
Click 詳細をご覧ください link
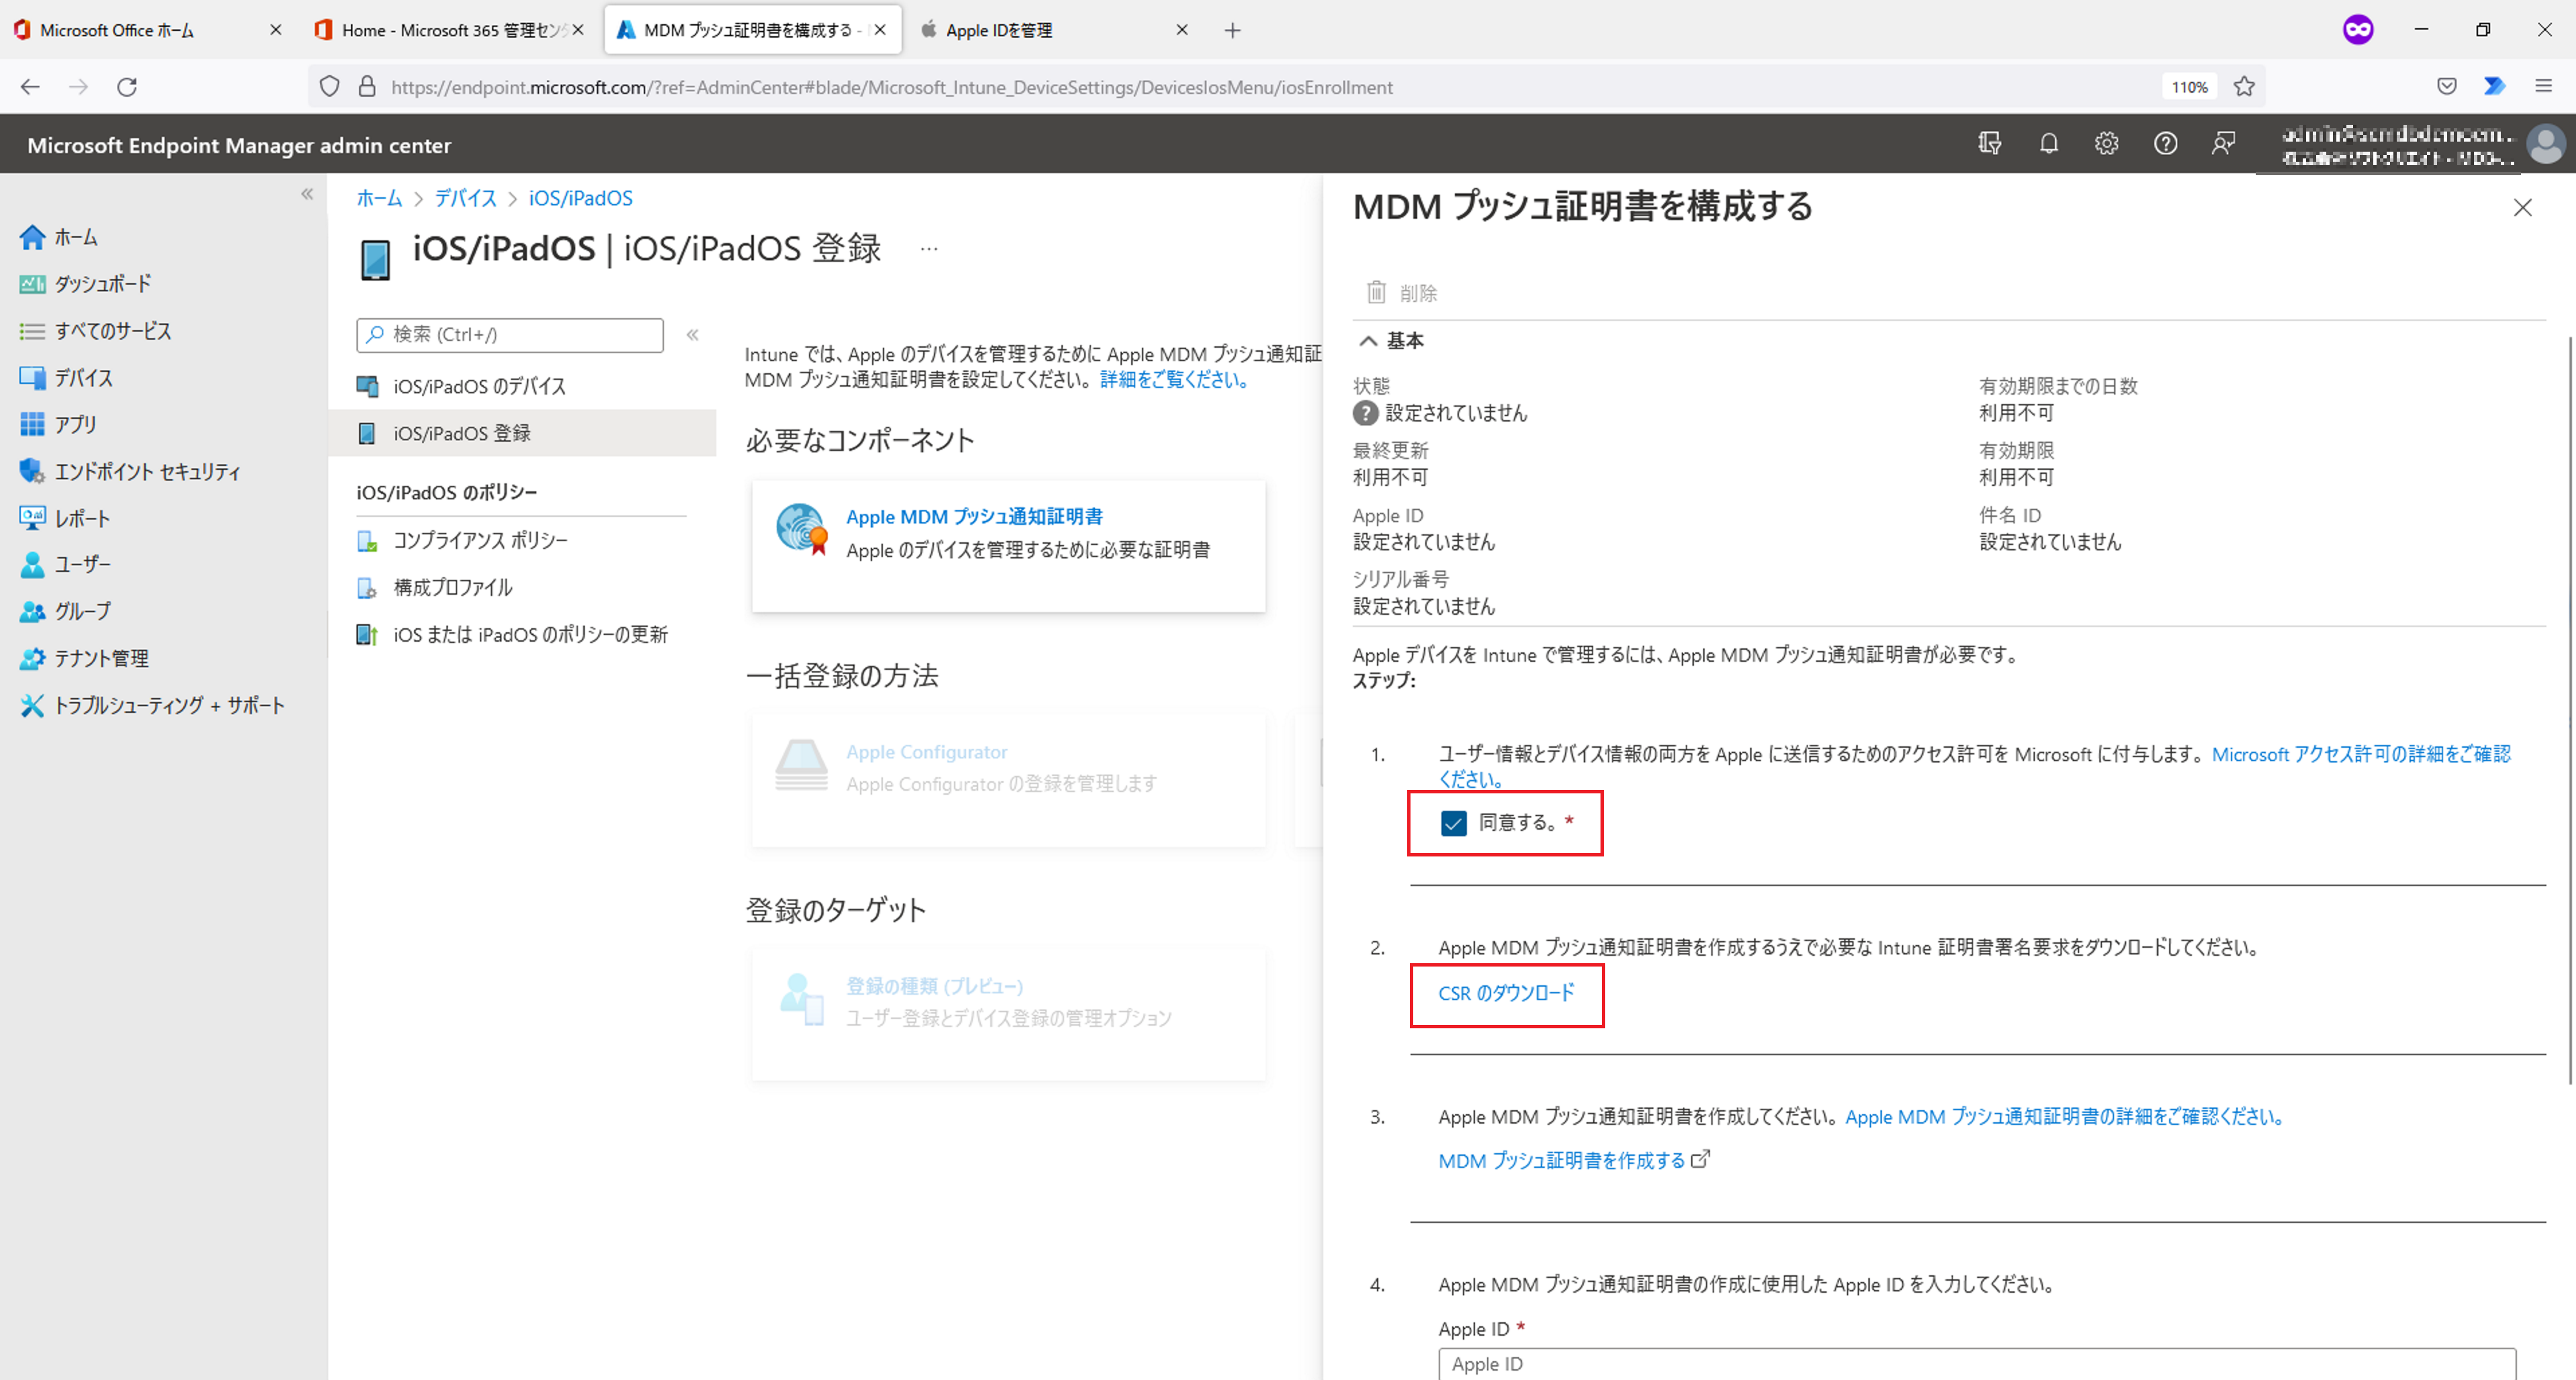[1174, 380]
